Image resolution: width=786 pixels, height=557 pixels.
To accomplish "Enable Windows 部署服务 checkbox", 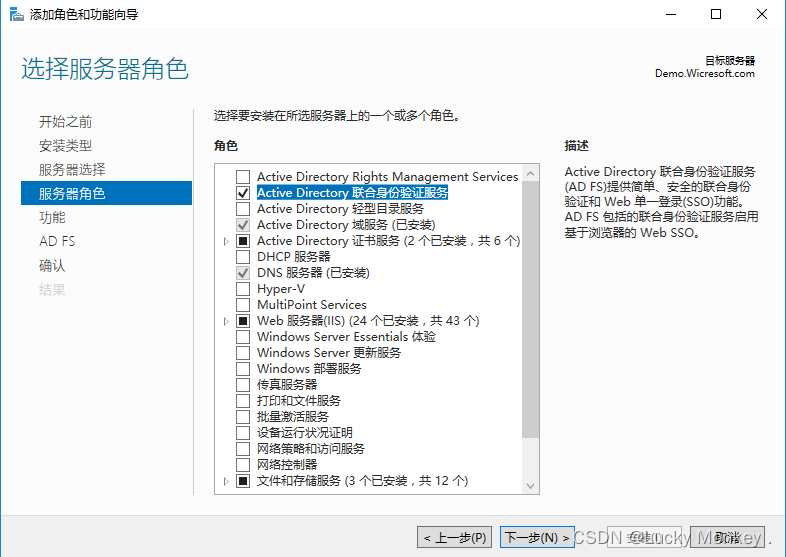I will coord(243,368).
